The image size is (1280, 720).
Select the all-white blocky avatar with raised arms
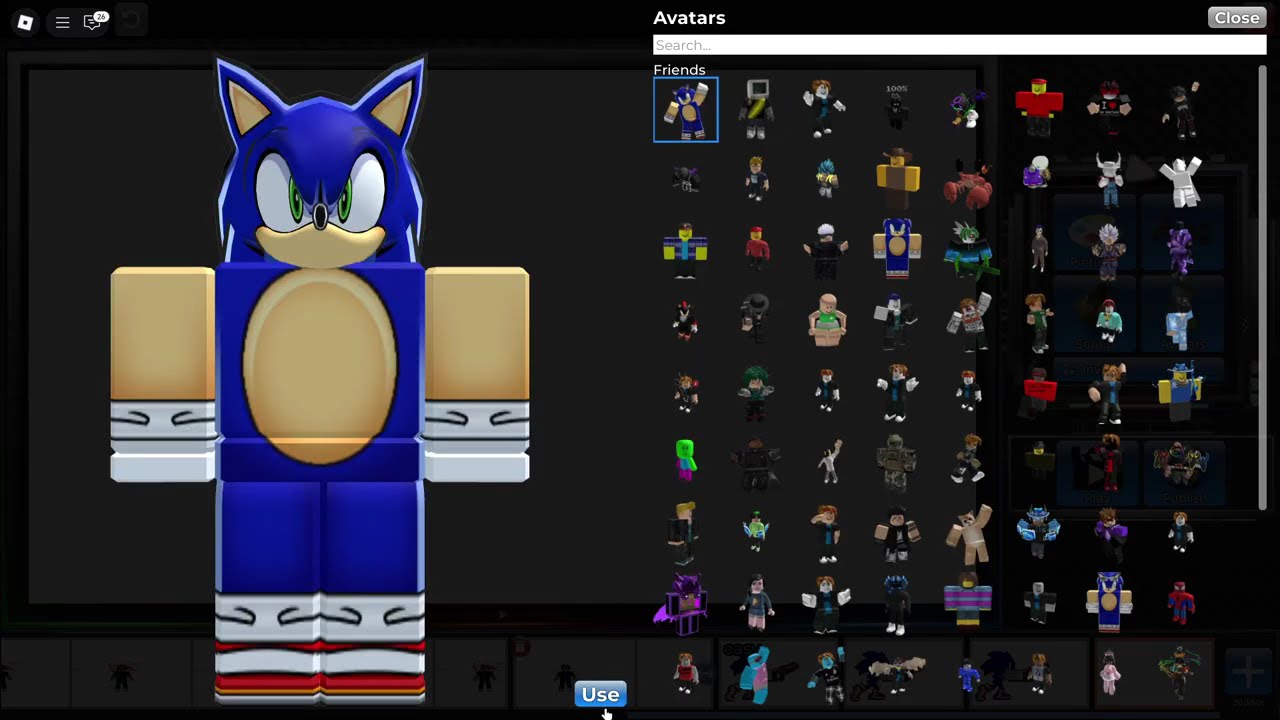tap(1181, 182)
